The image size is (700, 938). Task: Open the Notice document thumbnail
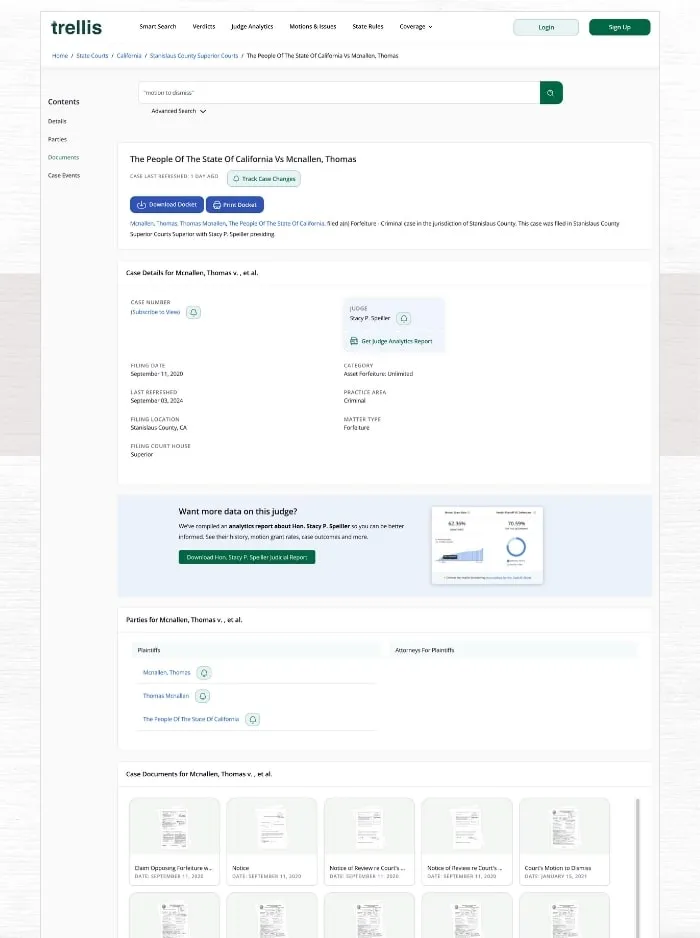272,841
